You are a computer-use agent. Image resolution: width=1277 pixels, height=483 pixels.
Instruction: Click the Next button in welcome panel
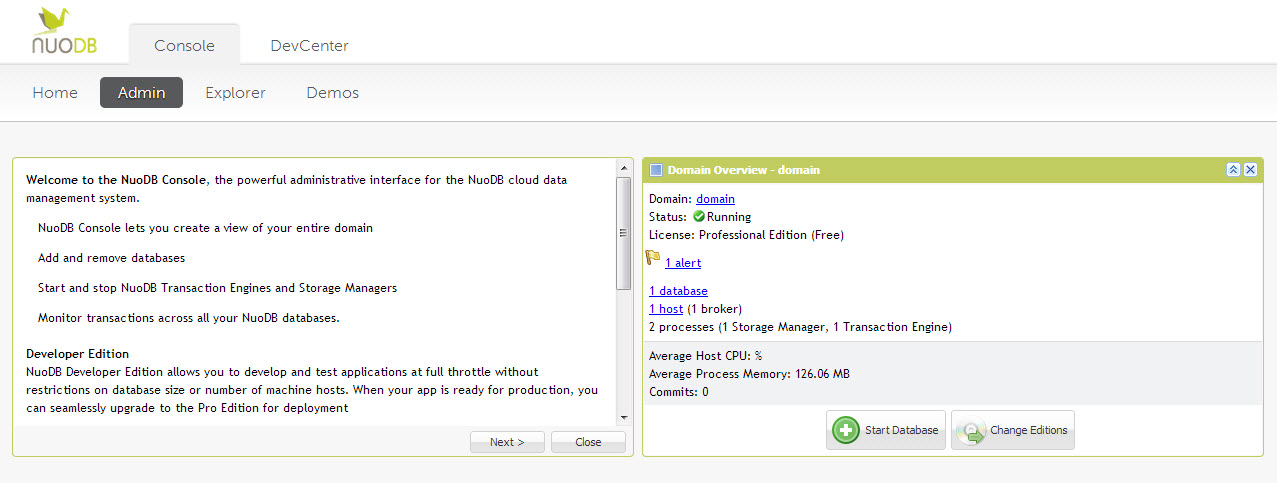(507, 442)
